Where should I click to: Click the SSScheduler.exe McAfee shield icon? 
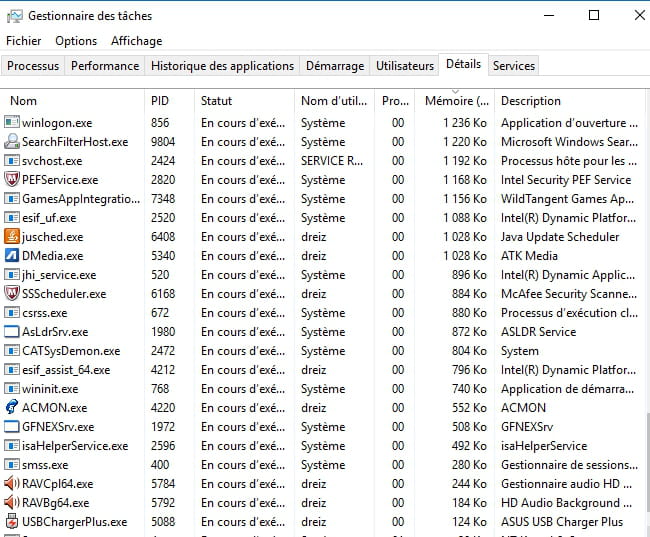[x=12, y=293]
